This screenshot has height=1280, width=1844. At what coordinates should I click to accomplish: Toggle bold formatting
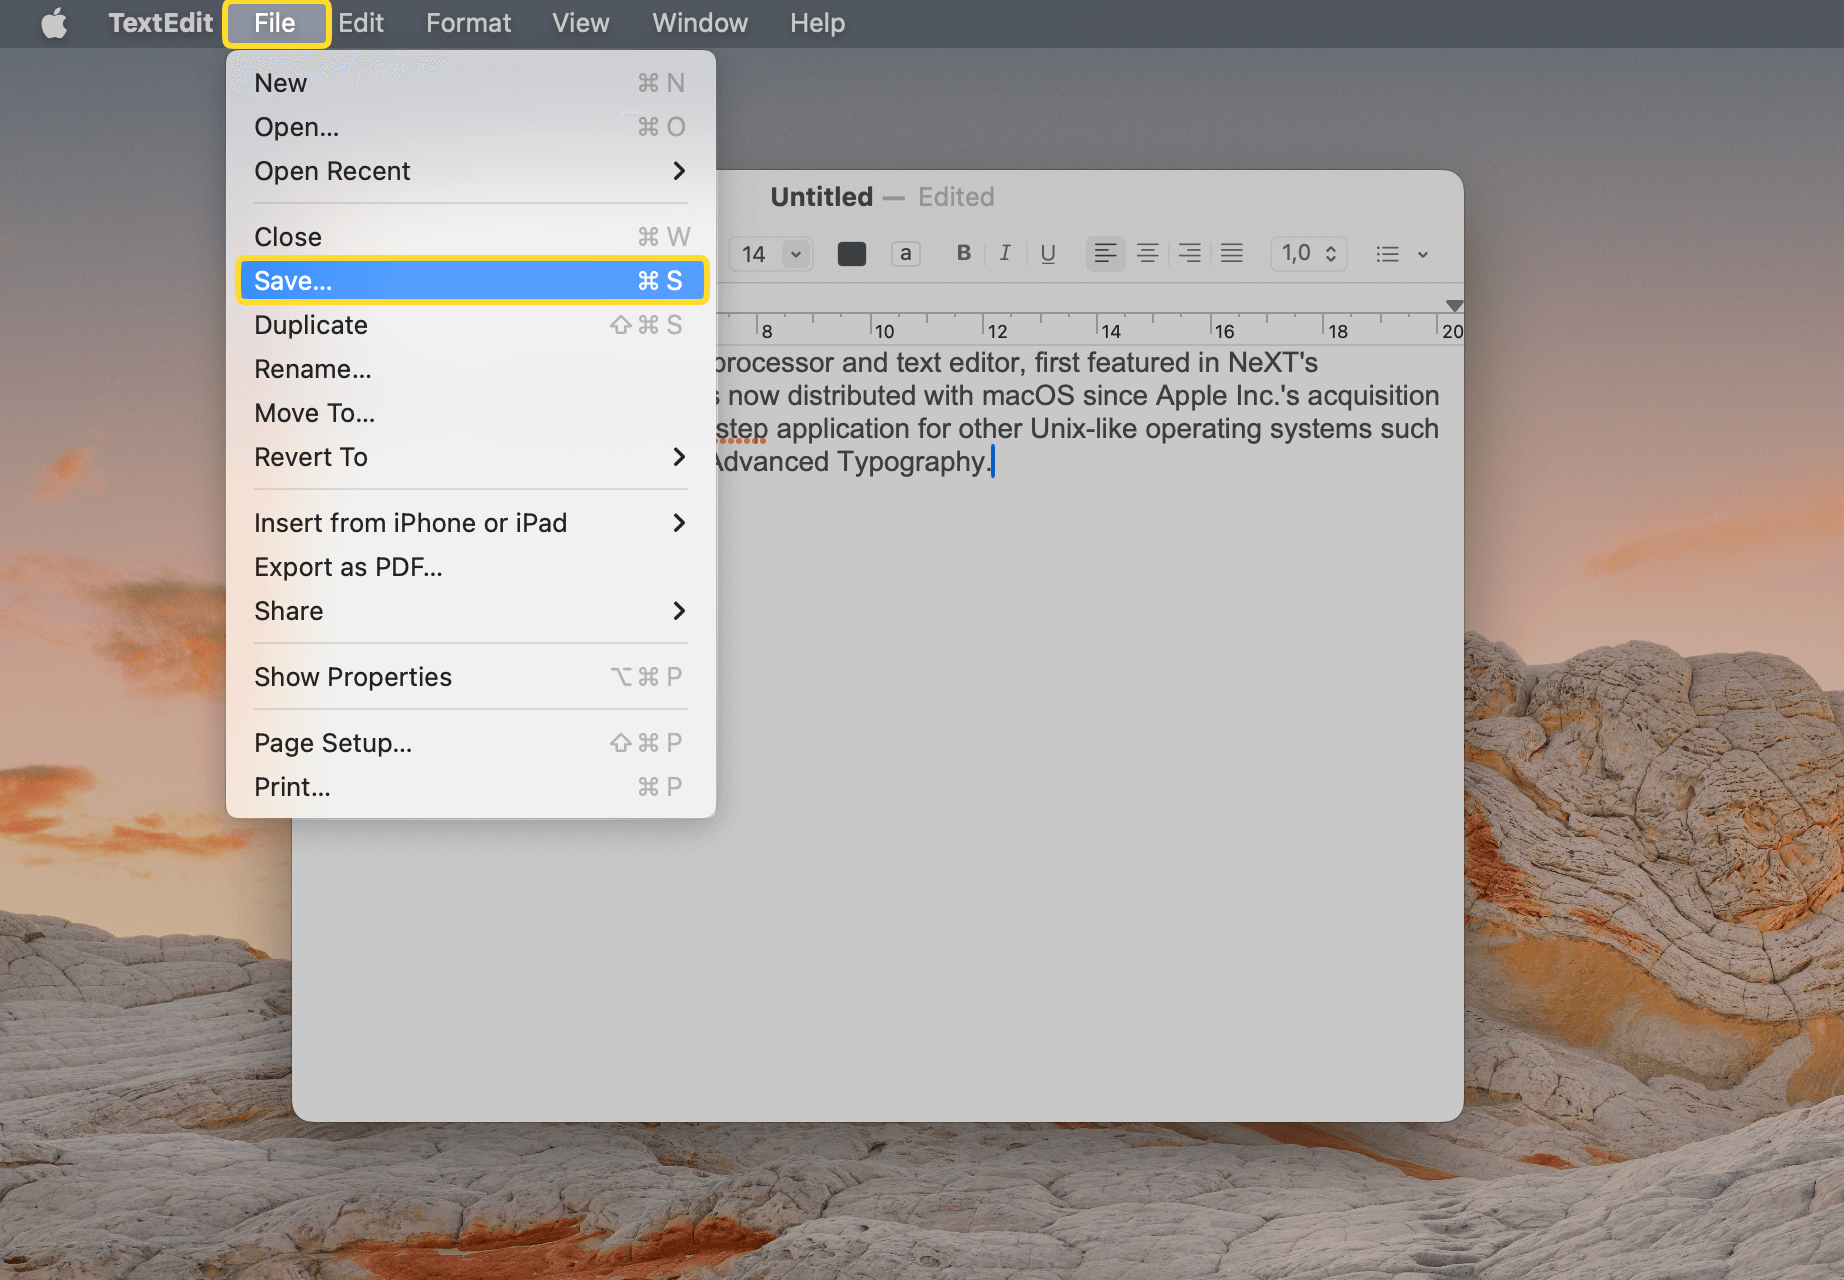964,253
